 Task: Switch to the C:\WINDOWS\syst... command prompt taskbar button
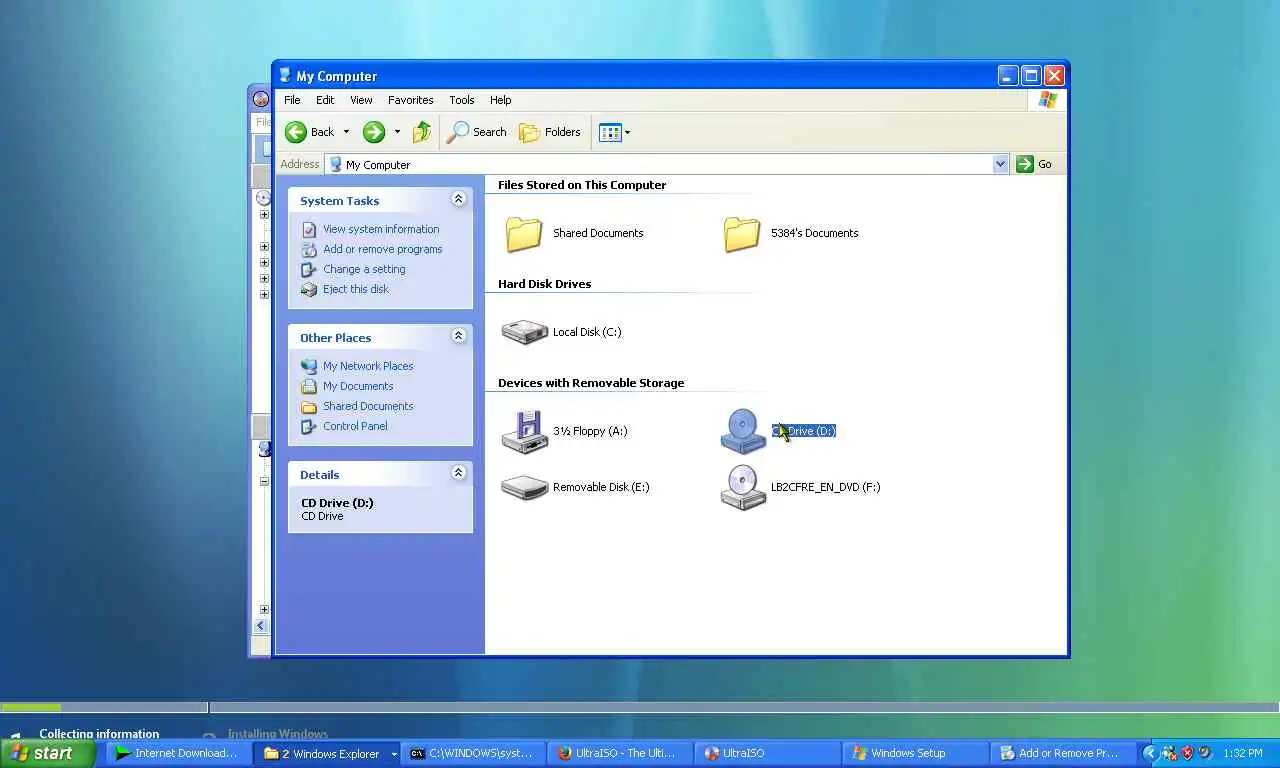475,754
